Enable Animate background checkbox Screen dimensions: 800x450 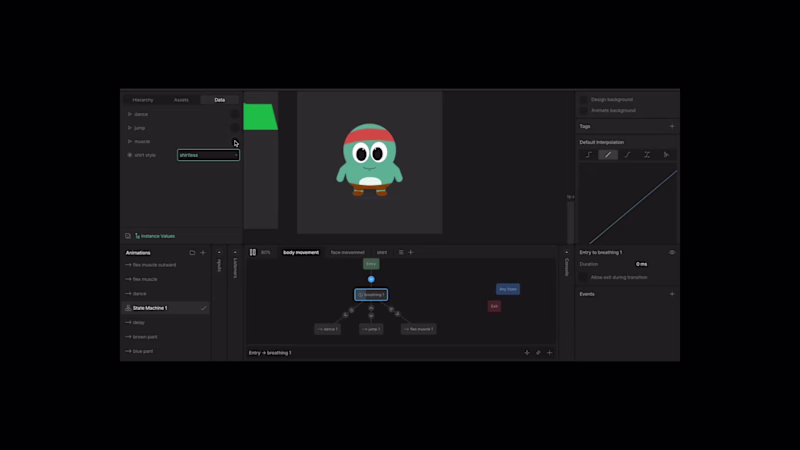[x=584, y=110]
